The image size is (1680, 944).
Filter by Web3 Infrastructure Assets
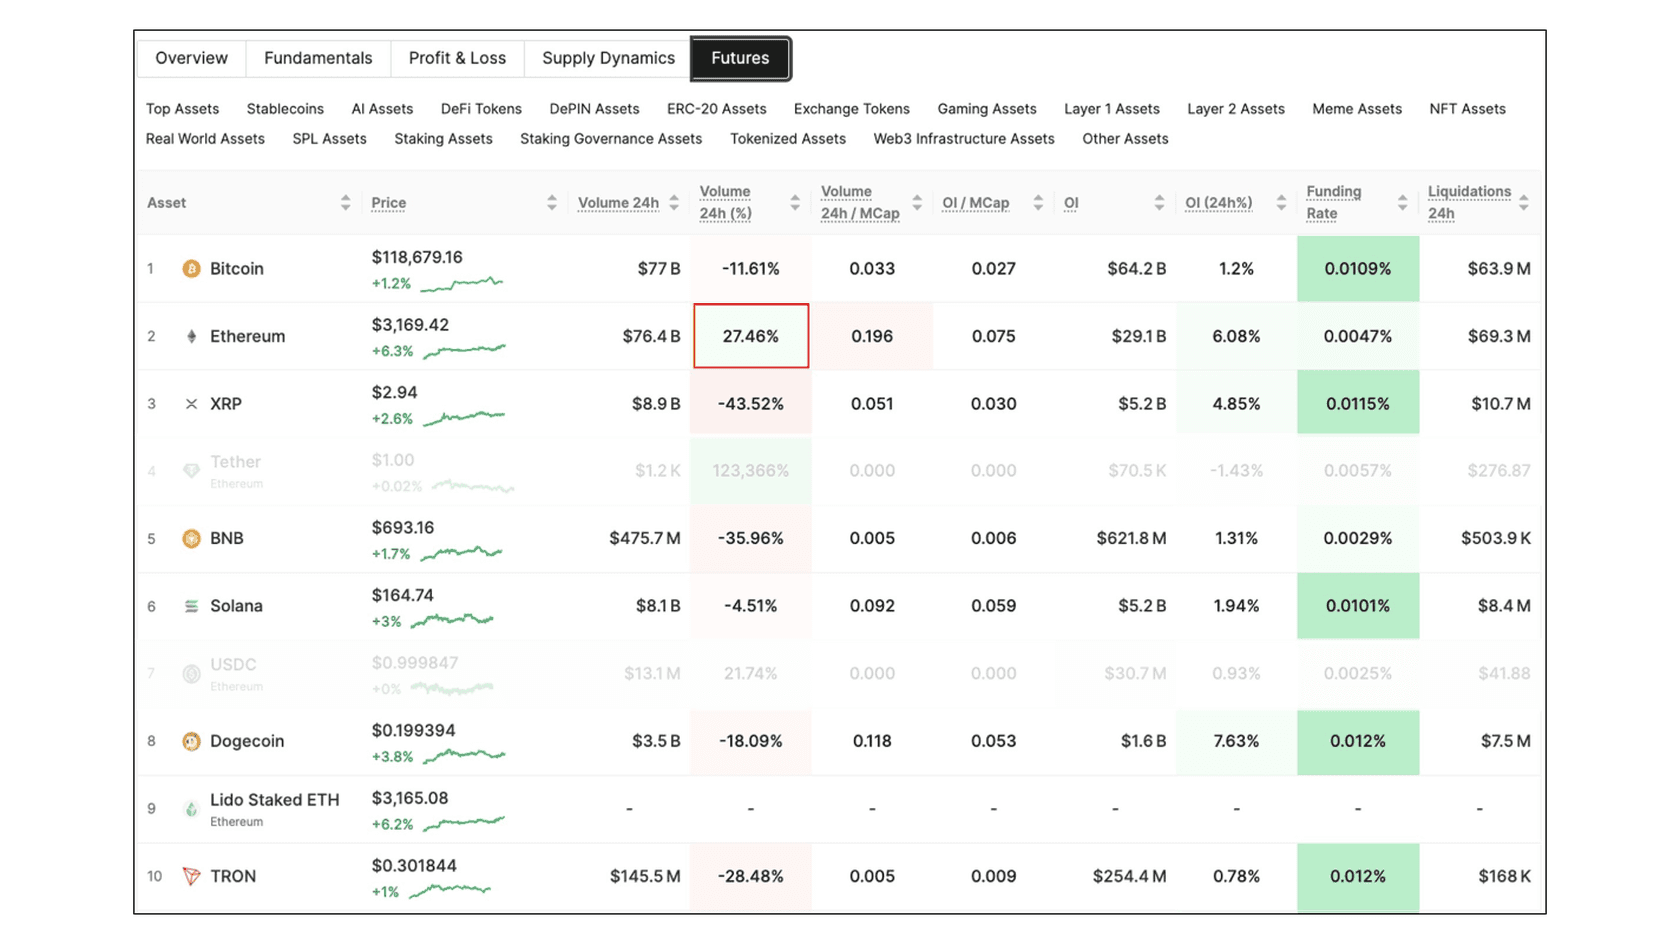click(964, 139)
